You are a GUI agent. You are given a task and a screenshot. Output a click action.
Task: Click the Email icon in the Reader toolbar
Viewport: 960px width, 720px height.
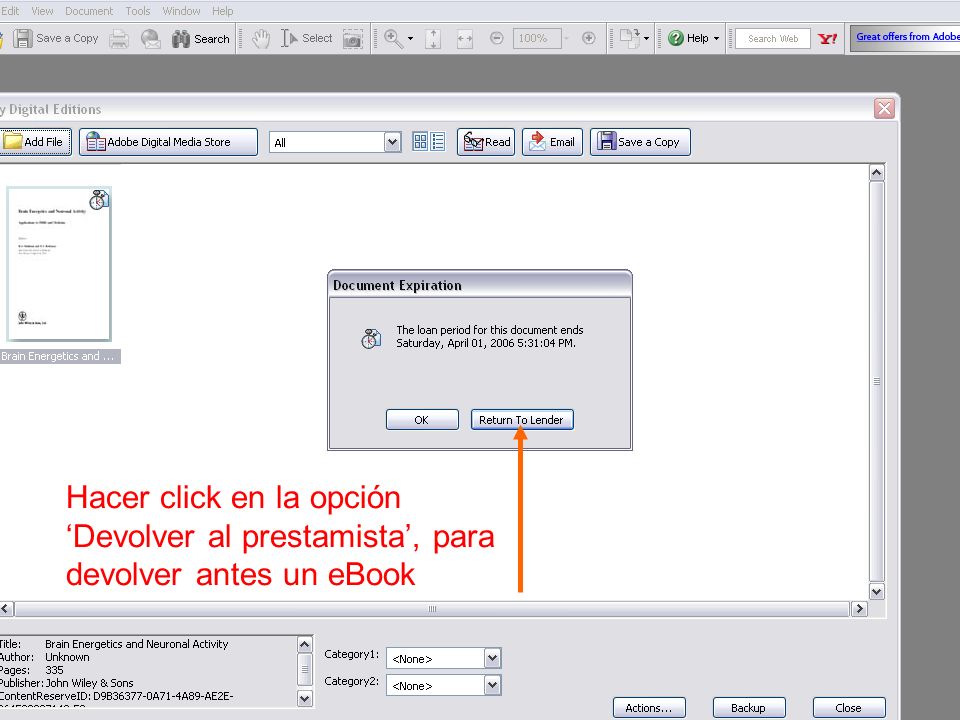click(x=151, y=39)
